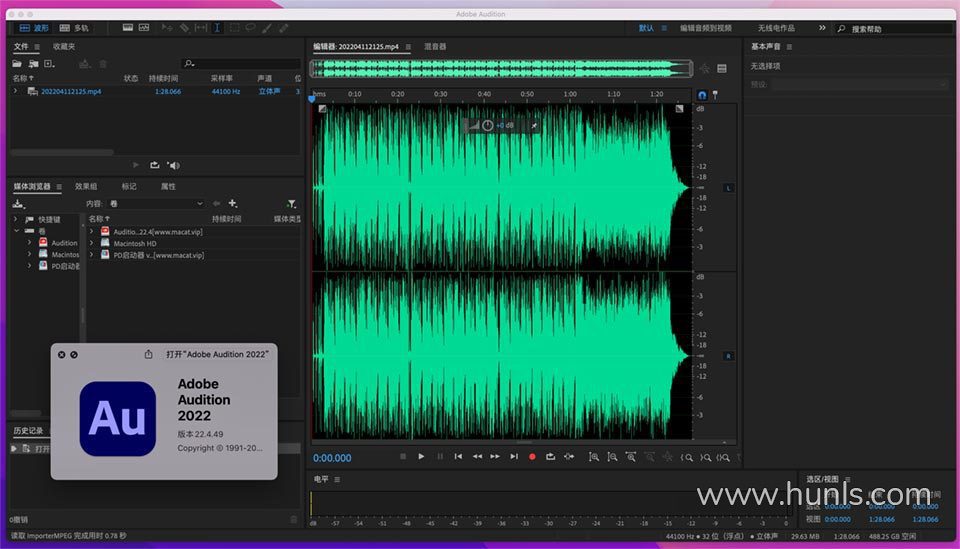Screen dimensions: 960x549
Task: Select the Slip tool in toolbar
Action: coord(200,28)
